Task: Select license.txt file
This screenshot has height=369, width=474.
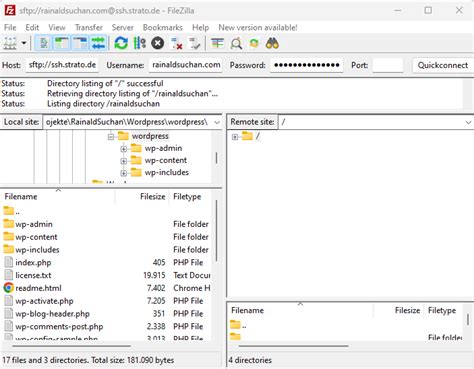Action: tap(107, 275)
